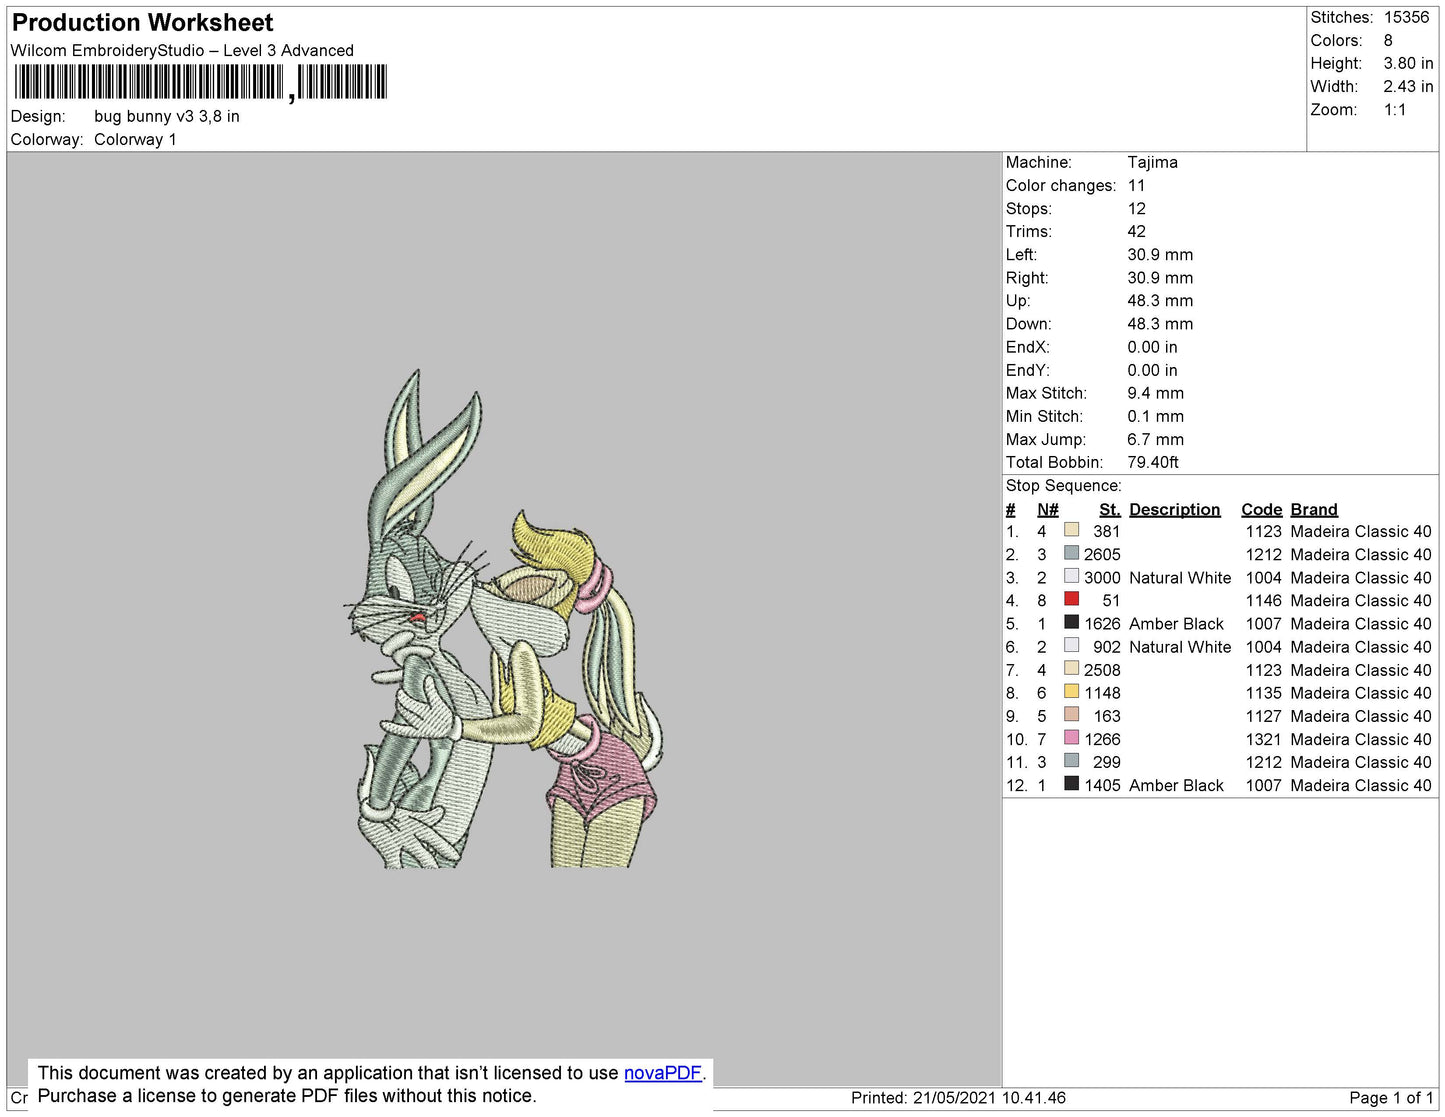Click the embroidery design preview image
The image size is (1445, 1117).
click(x=504, y=618)
